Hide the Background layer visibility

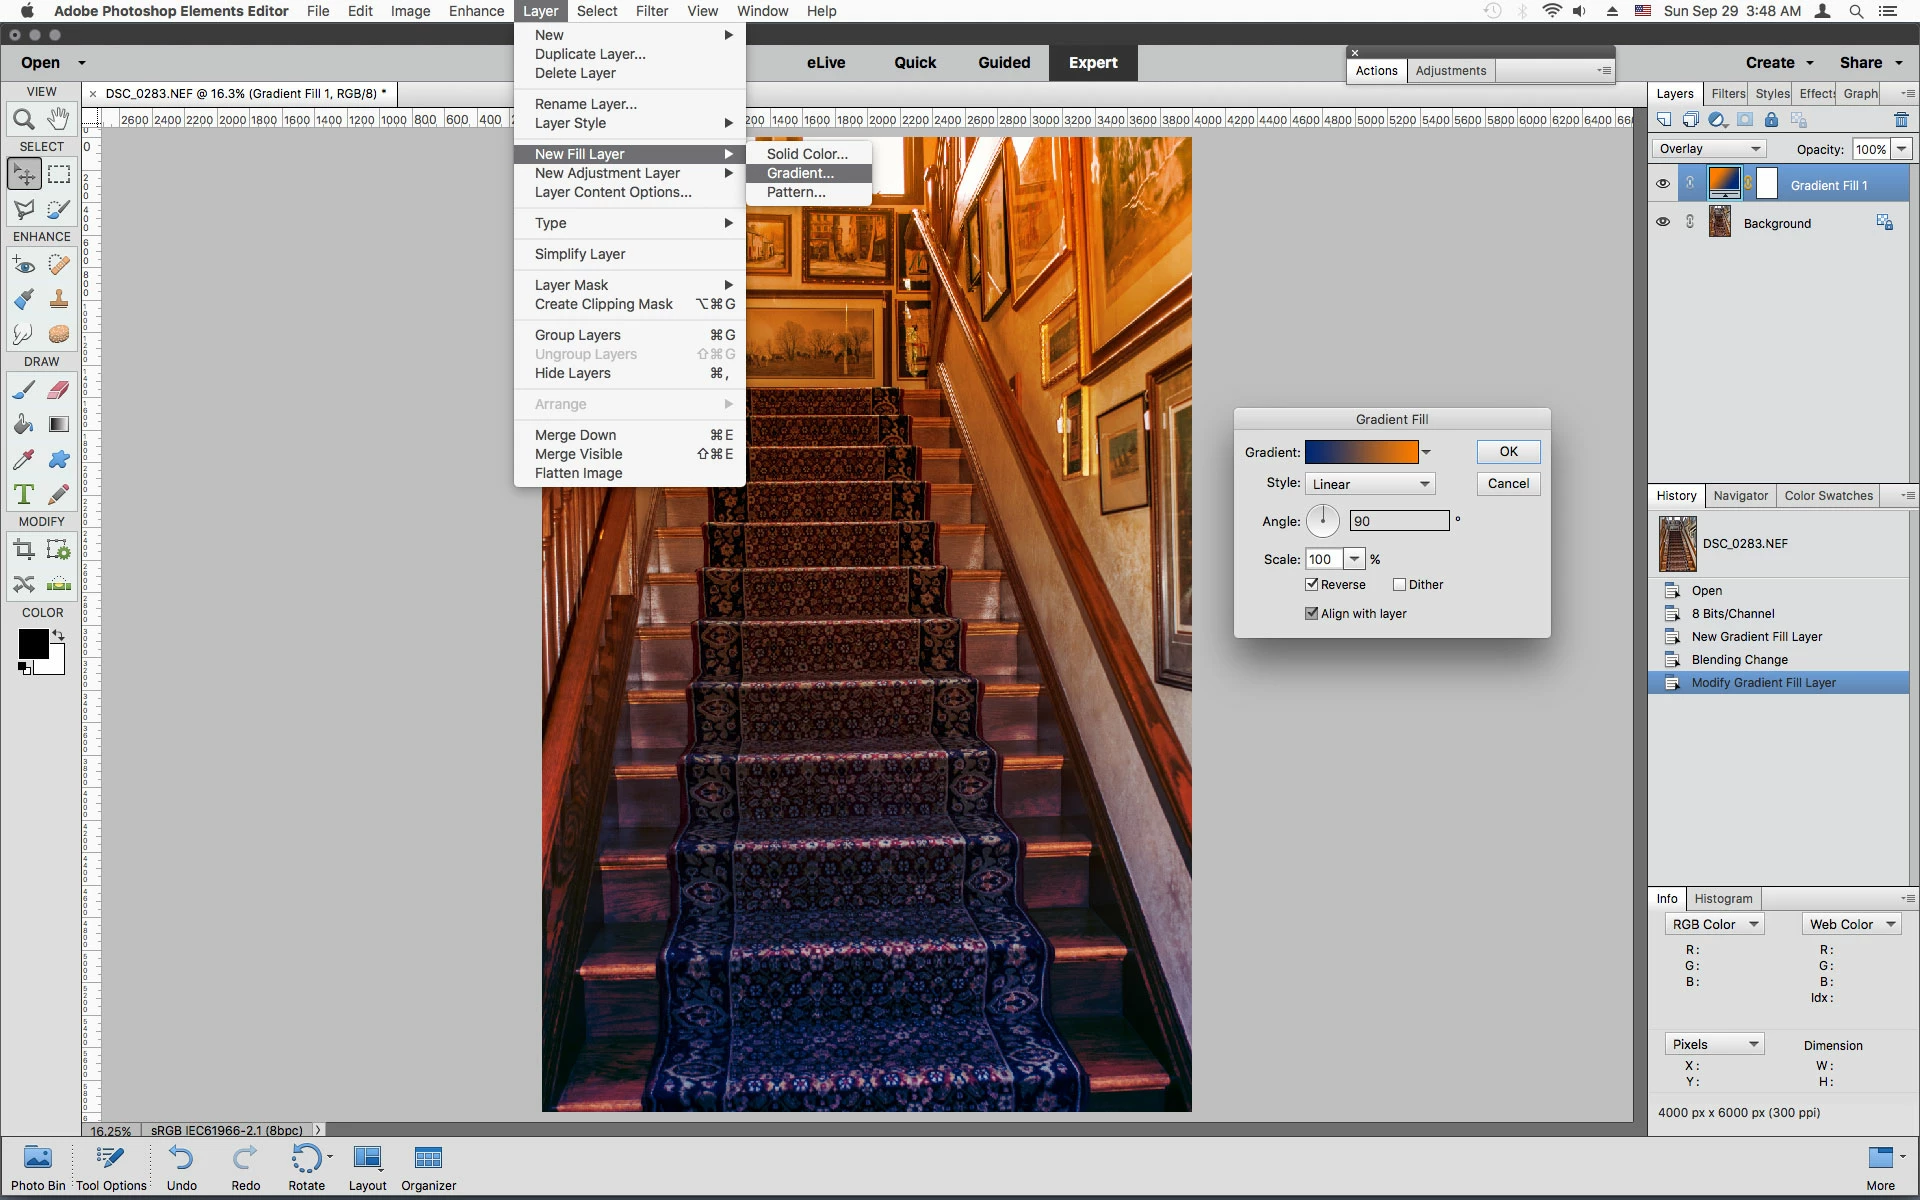click(1663, 222)
